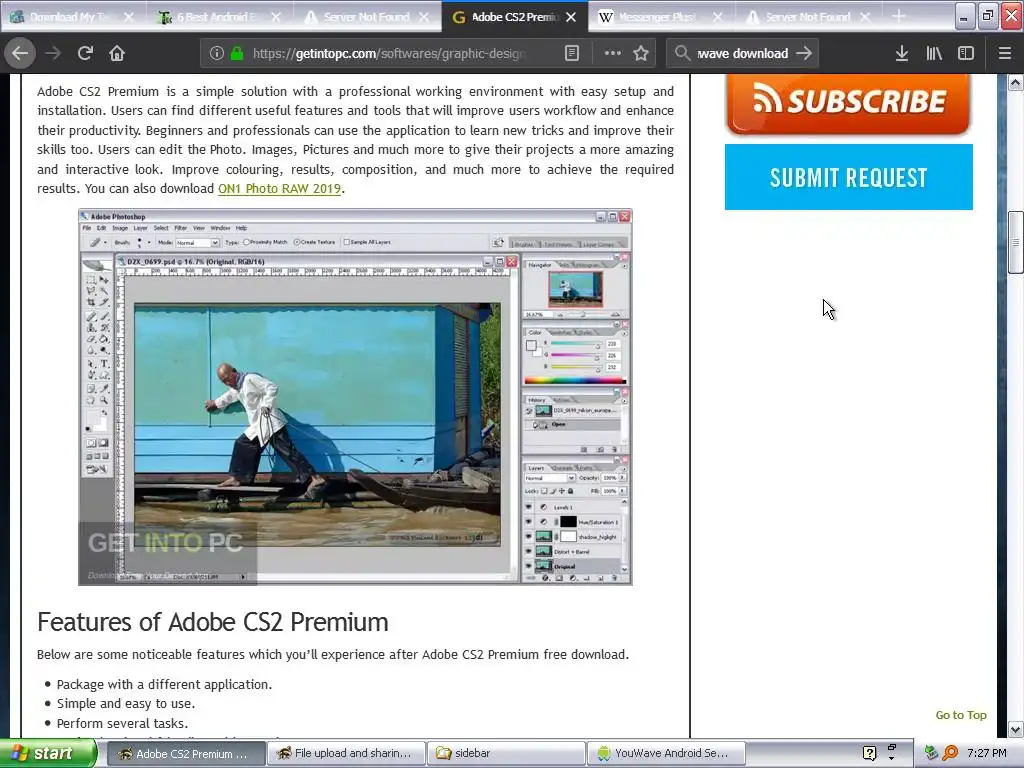
Task: Click the bullet Simple and easy to use
Action: click(x=125, y=703)
